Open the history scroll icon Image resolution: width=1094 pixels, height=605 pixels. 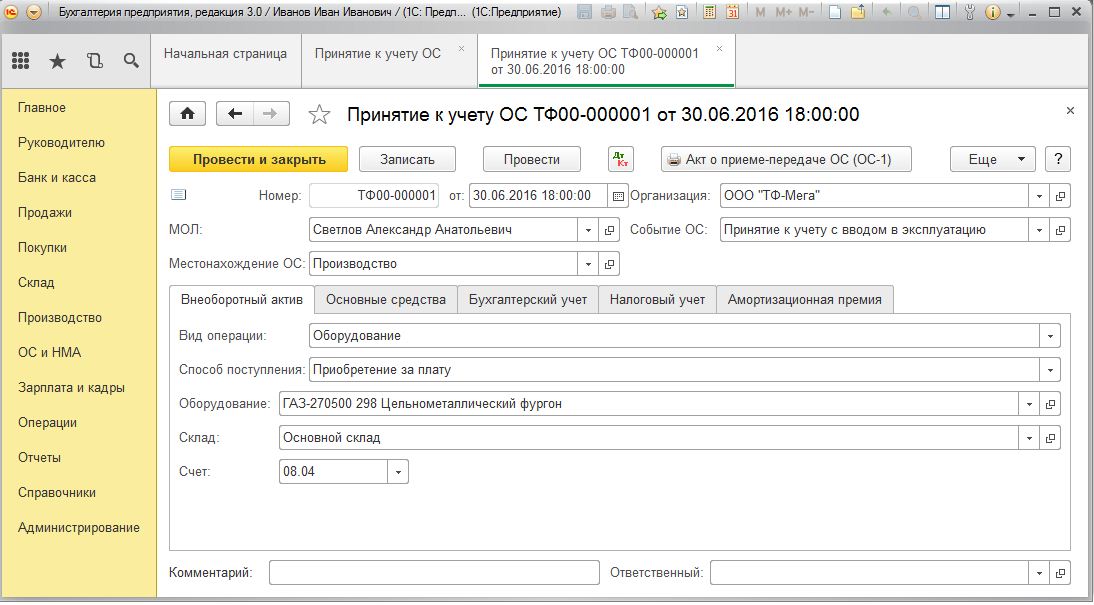pos(94,61)
